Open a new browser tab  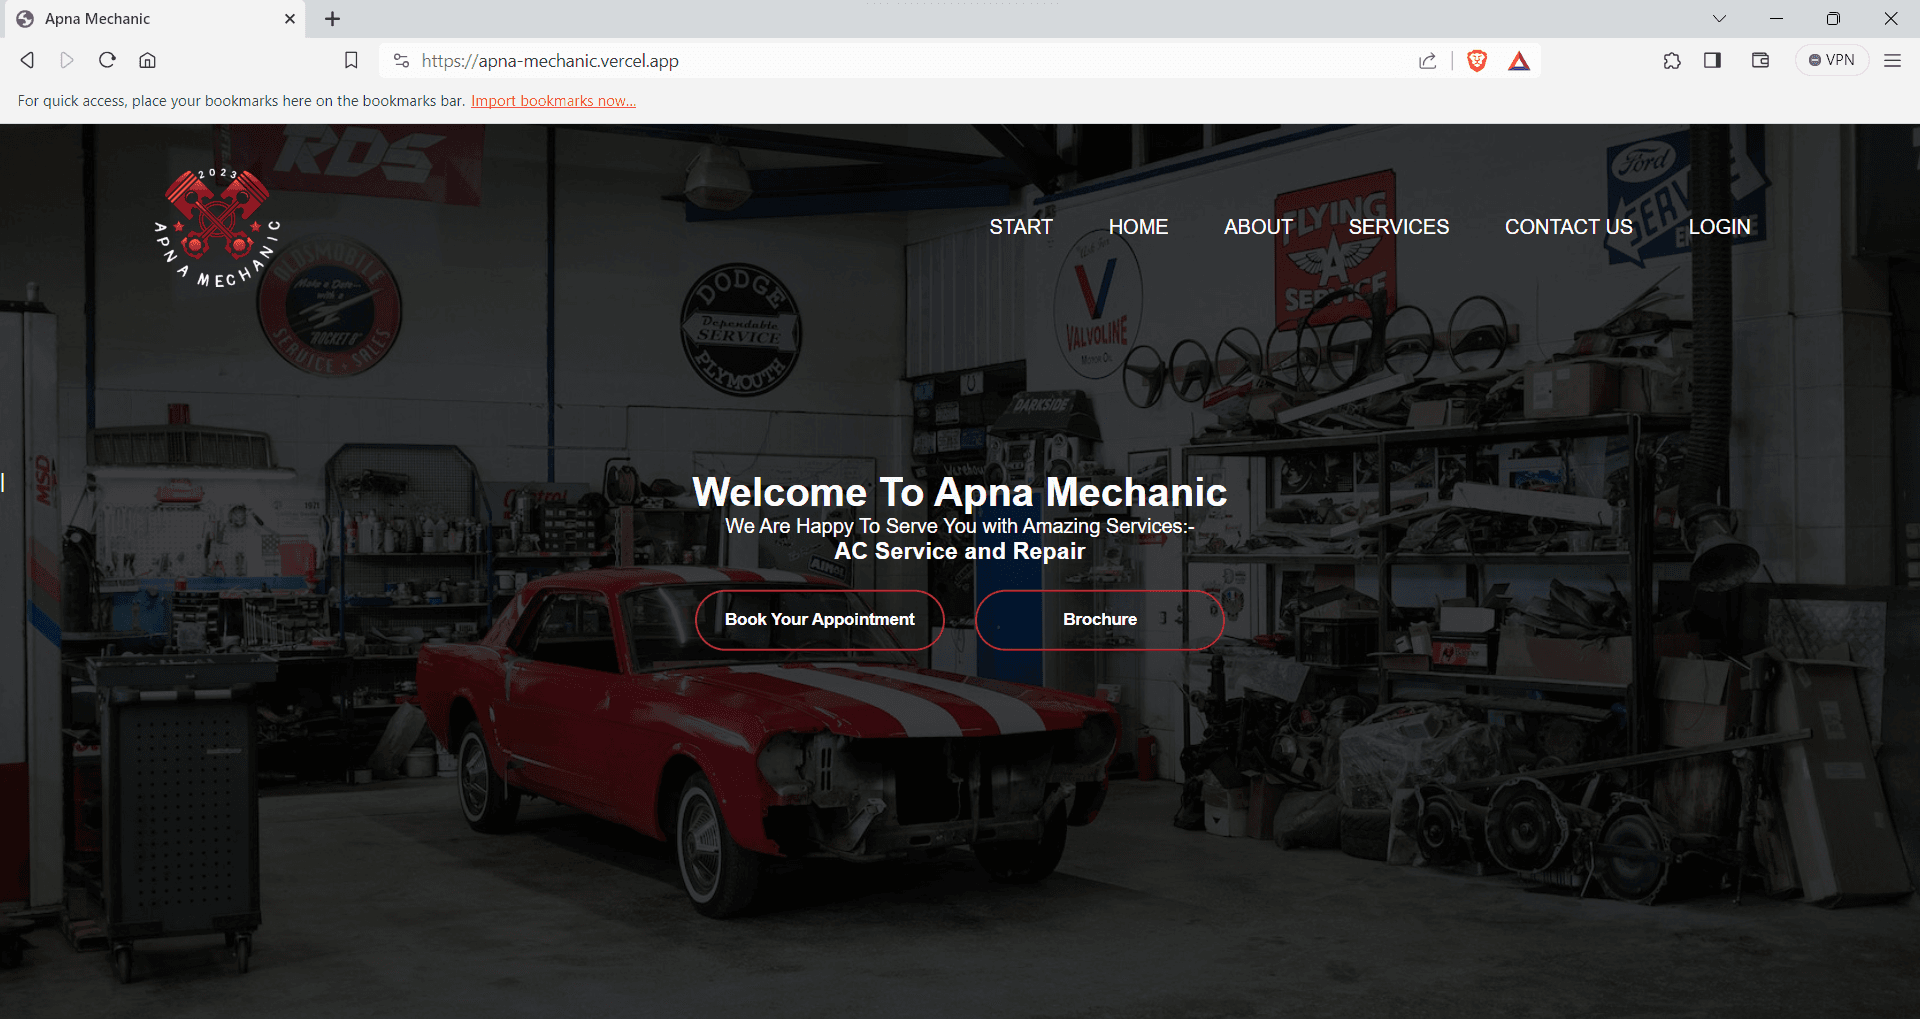point(333,18)
